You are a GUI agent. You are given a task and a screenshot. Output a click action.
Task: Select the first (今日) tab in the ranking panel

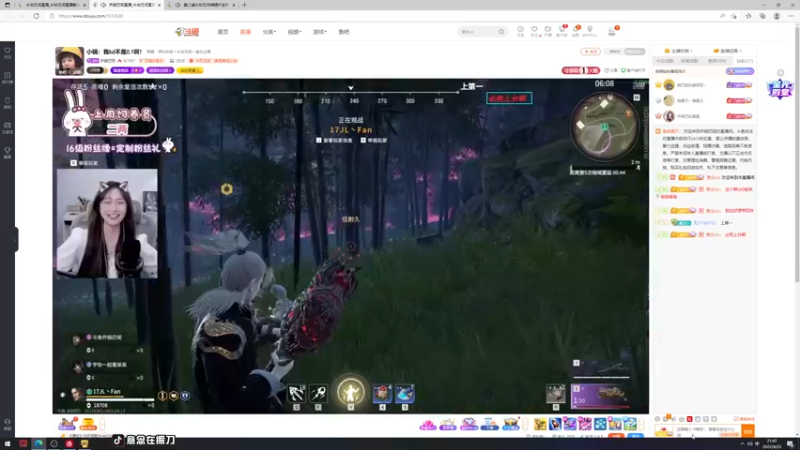coord(664,61)
